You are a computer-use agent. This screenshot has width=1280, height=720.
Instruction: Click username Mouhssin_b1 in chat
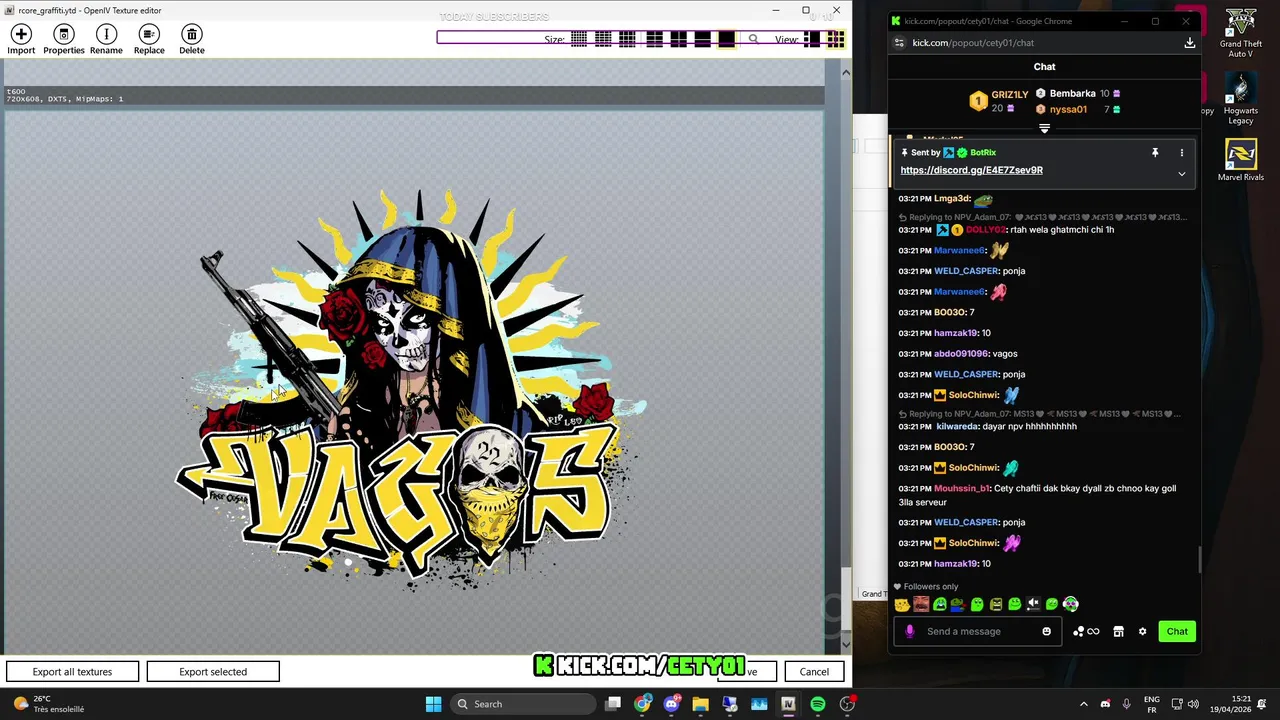(x=962, y=488)
